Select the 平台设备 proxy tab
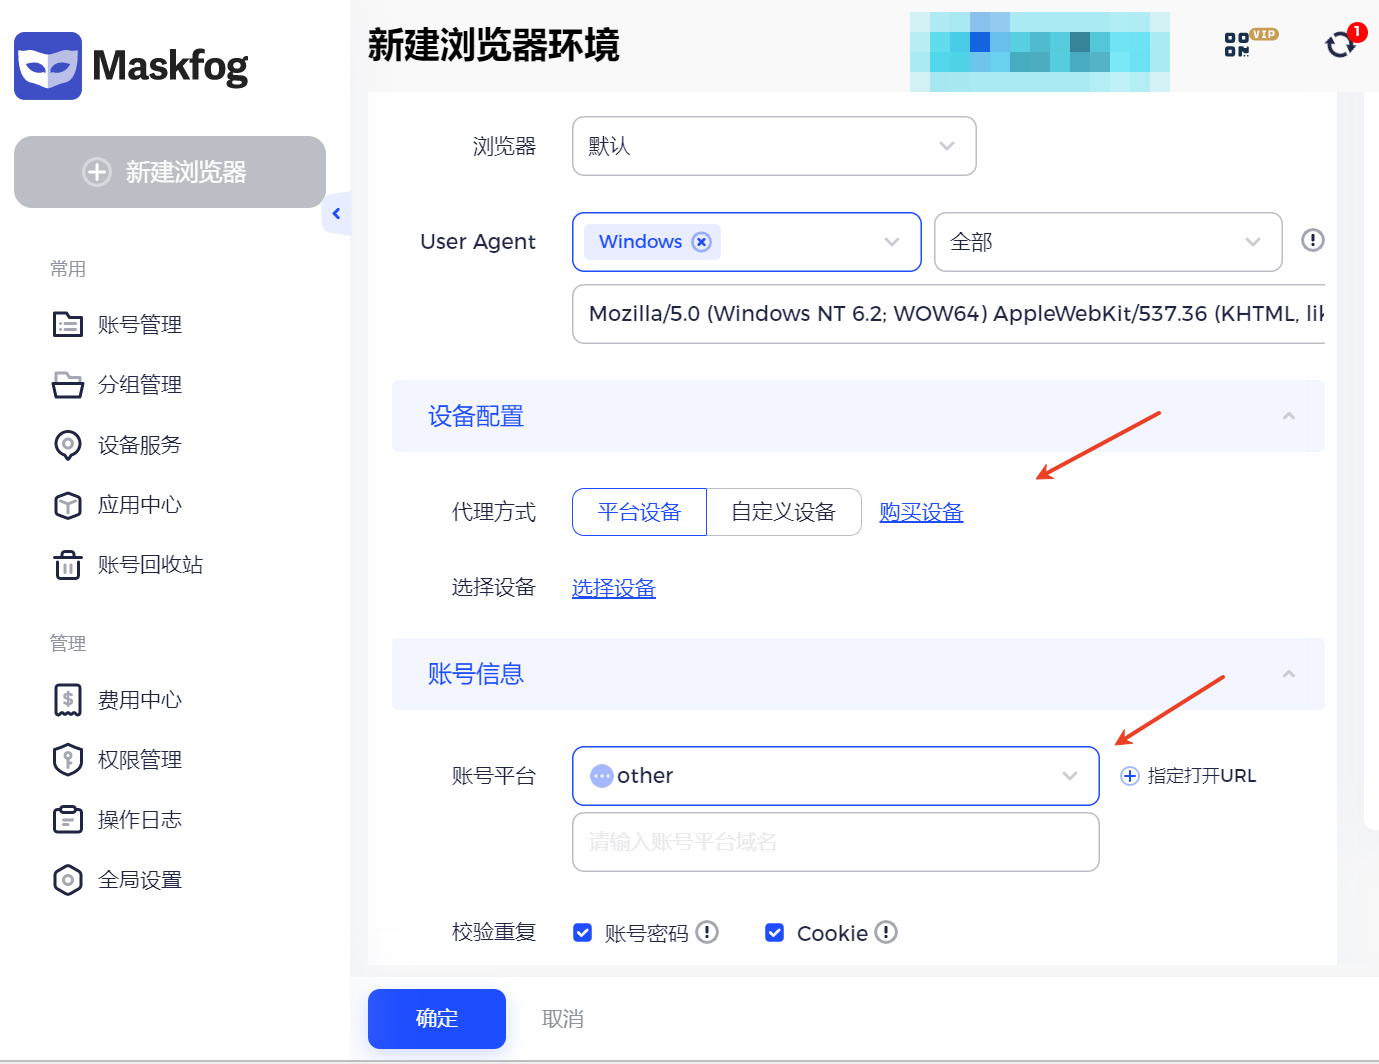The height and width of the screenshot is (1064, 1379). click(640, 512)
